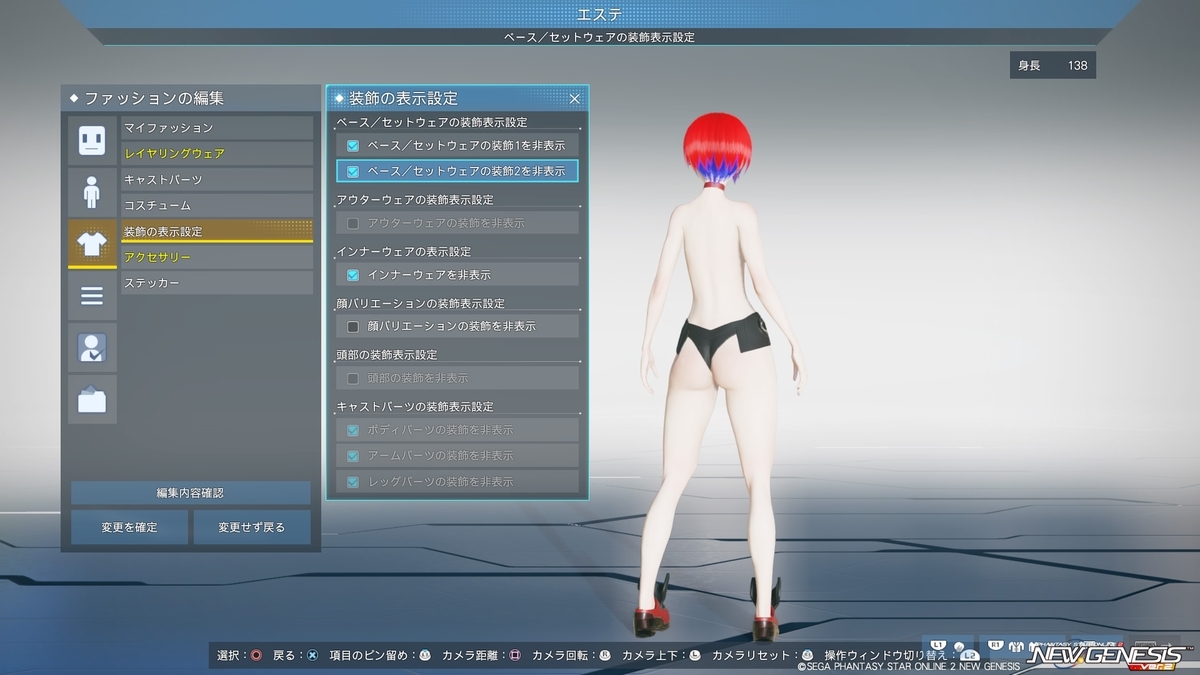The height and width of the screenshot is (675, 1200).
Task: Toggle ベース/セットウェアの装飾1を非表示 checkbox
Action: pyautogui.click(x=353, y=145)
